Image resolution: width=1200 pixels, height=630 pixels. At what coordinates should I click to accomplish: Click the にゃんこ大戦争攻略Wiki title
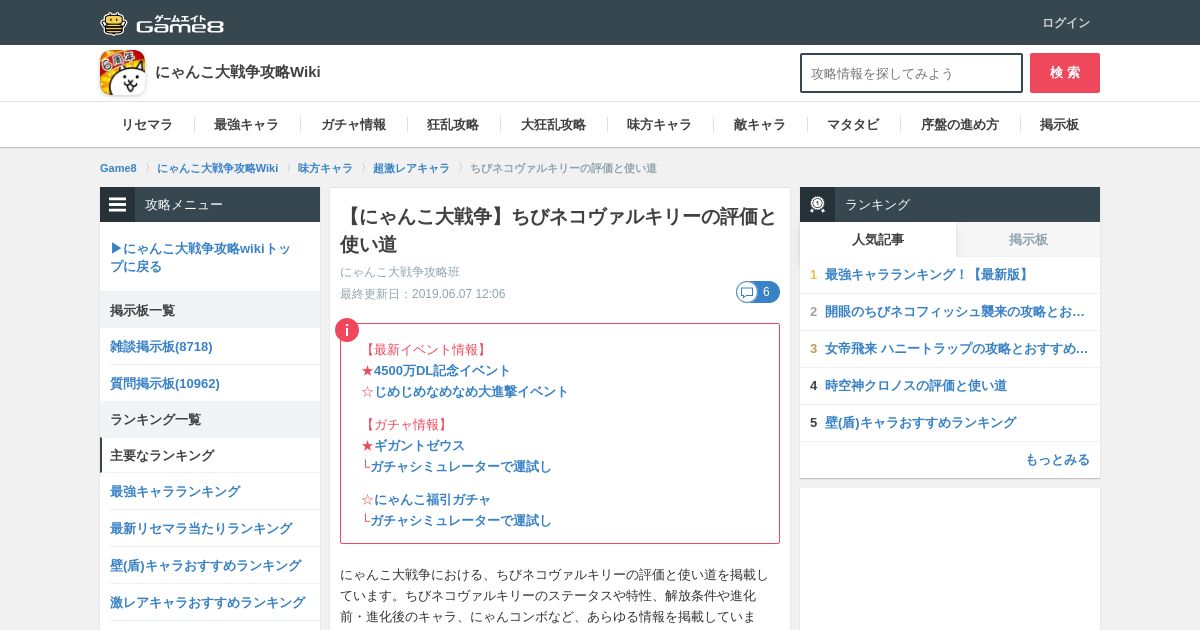(x=238, y=72)
